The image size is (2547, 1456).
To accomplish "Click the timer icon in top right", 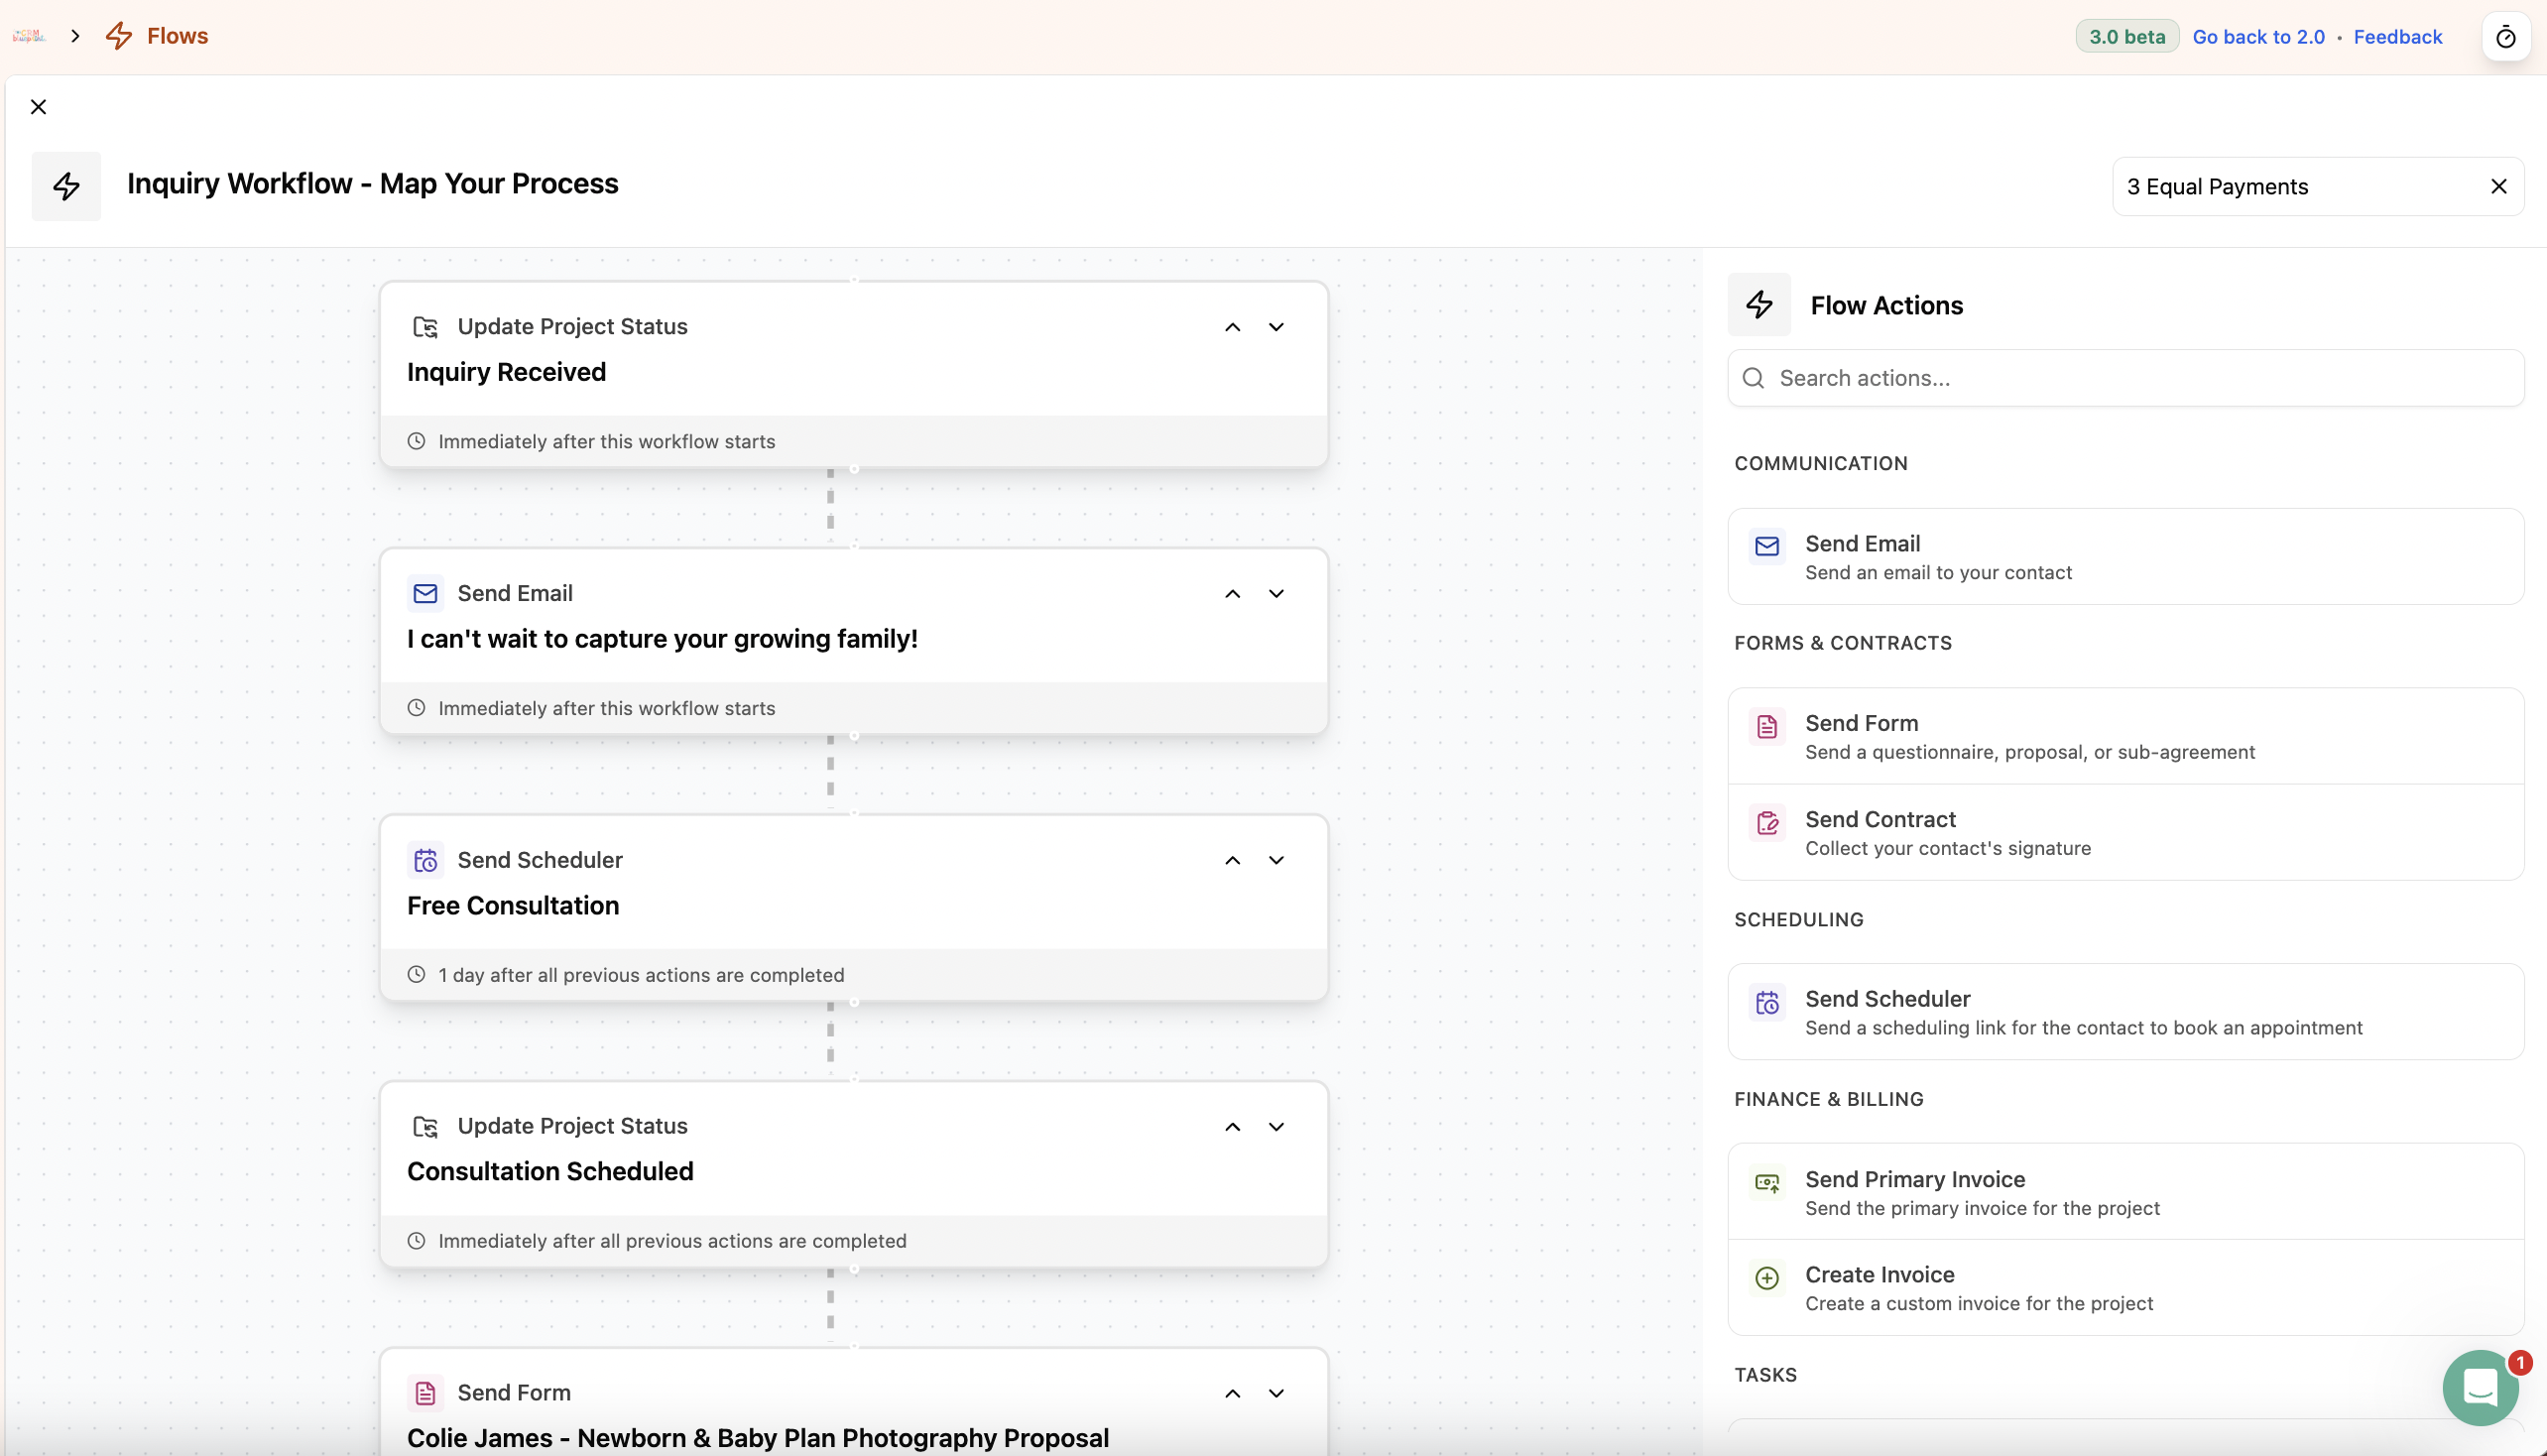I will point(2505,37).
